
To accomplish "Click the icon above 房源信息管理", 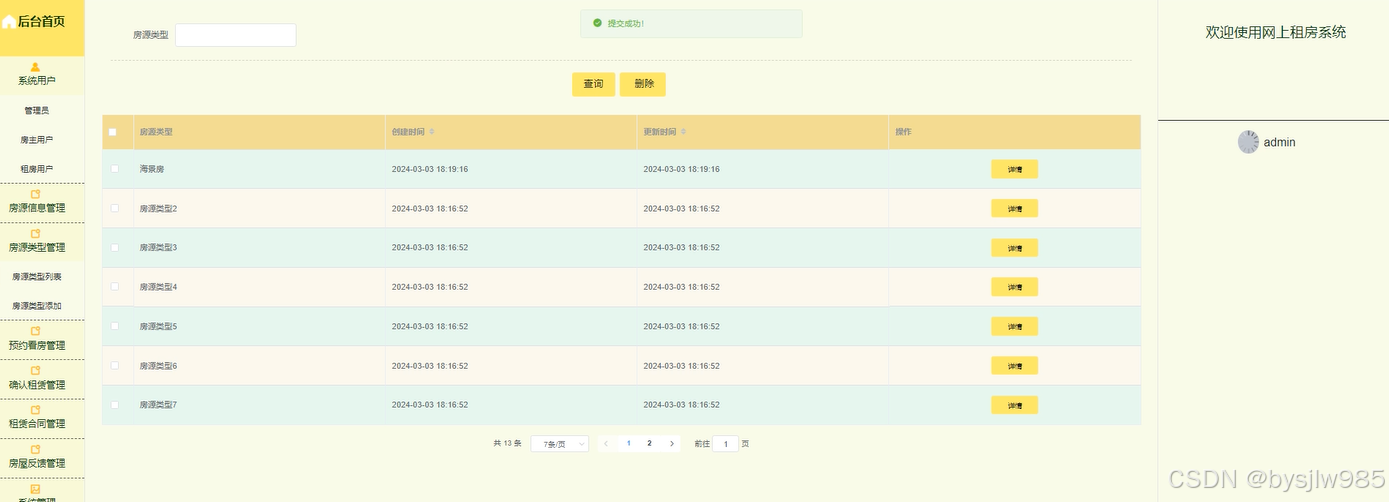I will coord(36,194).
